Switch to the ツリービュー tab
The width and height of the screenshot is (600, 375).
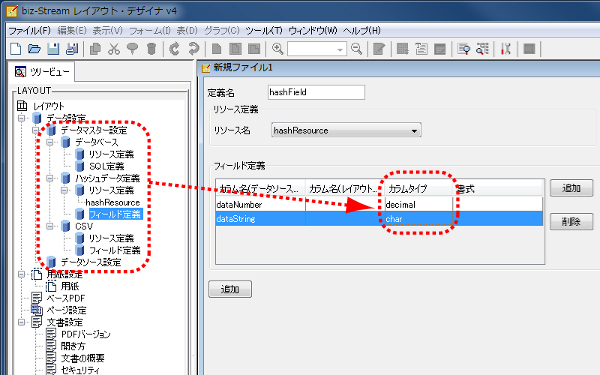[42, 72]
